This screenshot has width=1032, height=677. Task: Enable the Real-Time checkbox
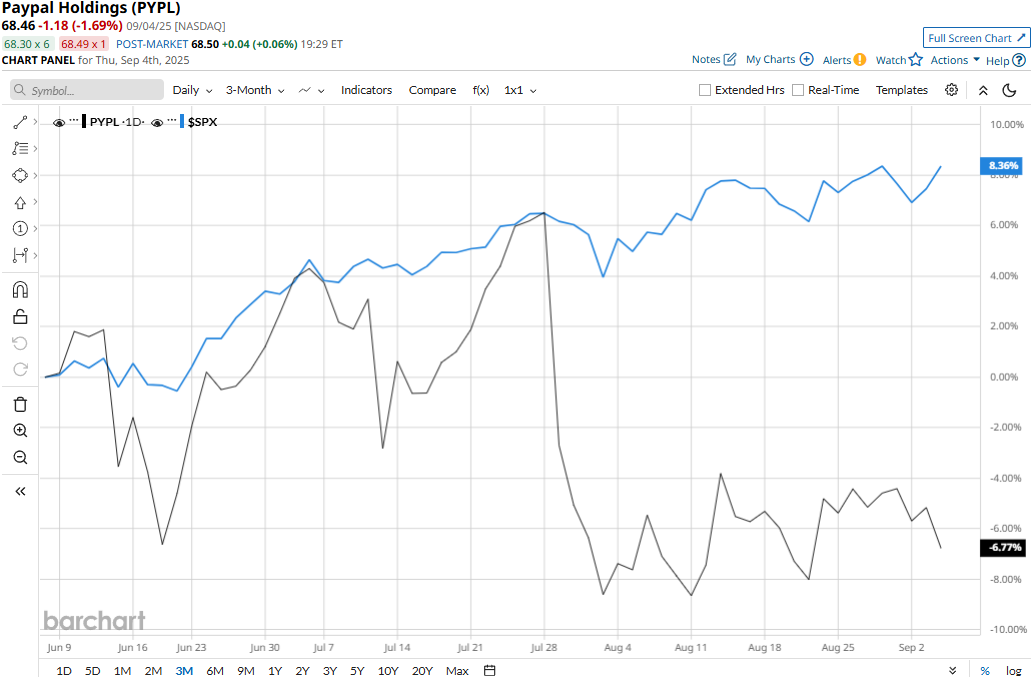point(798,90)
